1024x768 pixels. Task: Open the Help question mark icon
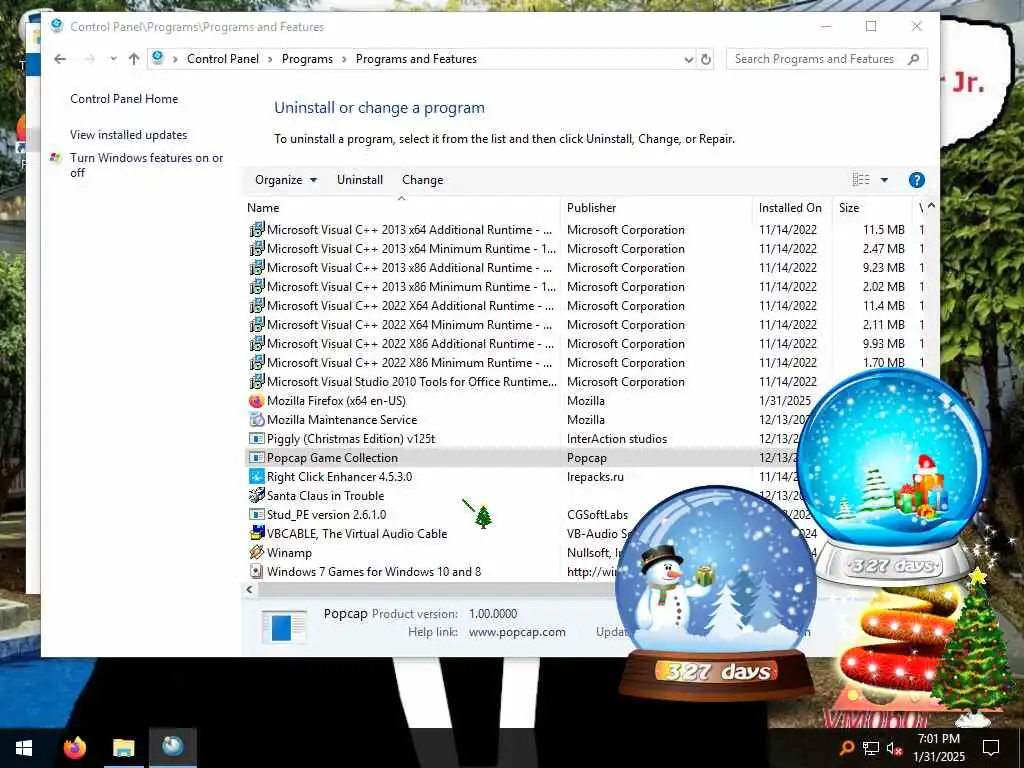[916, 180]
